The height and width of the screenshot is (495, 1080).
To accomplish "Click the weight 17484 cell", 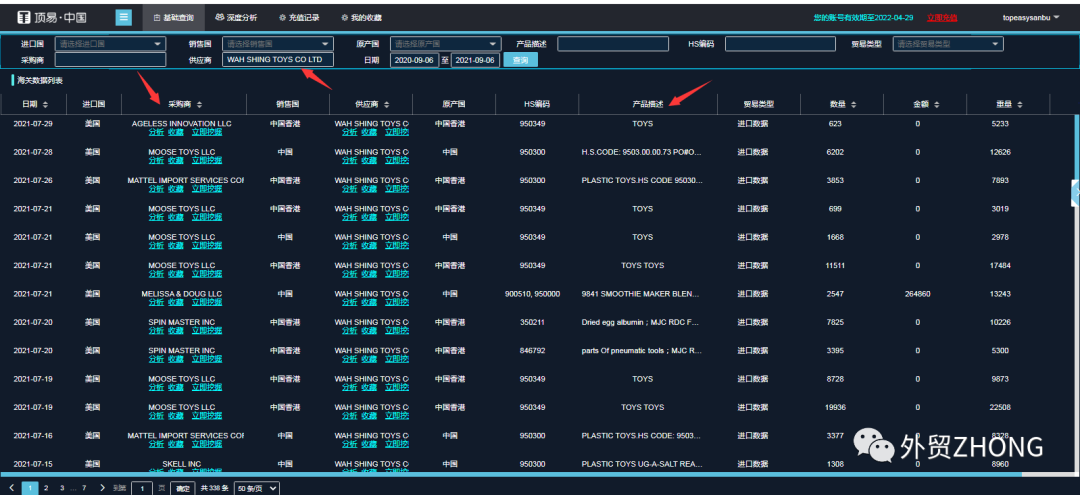I will coord(1000,266).
